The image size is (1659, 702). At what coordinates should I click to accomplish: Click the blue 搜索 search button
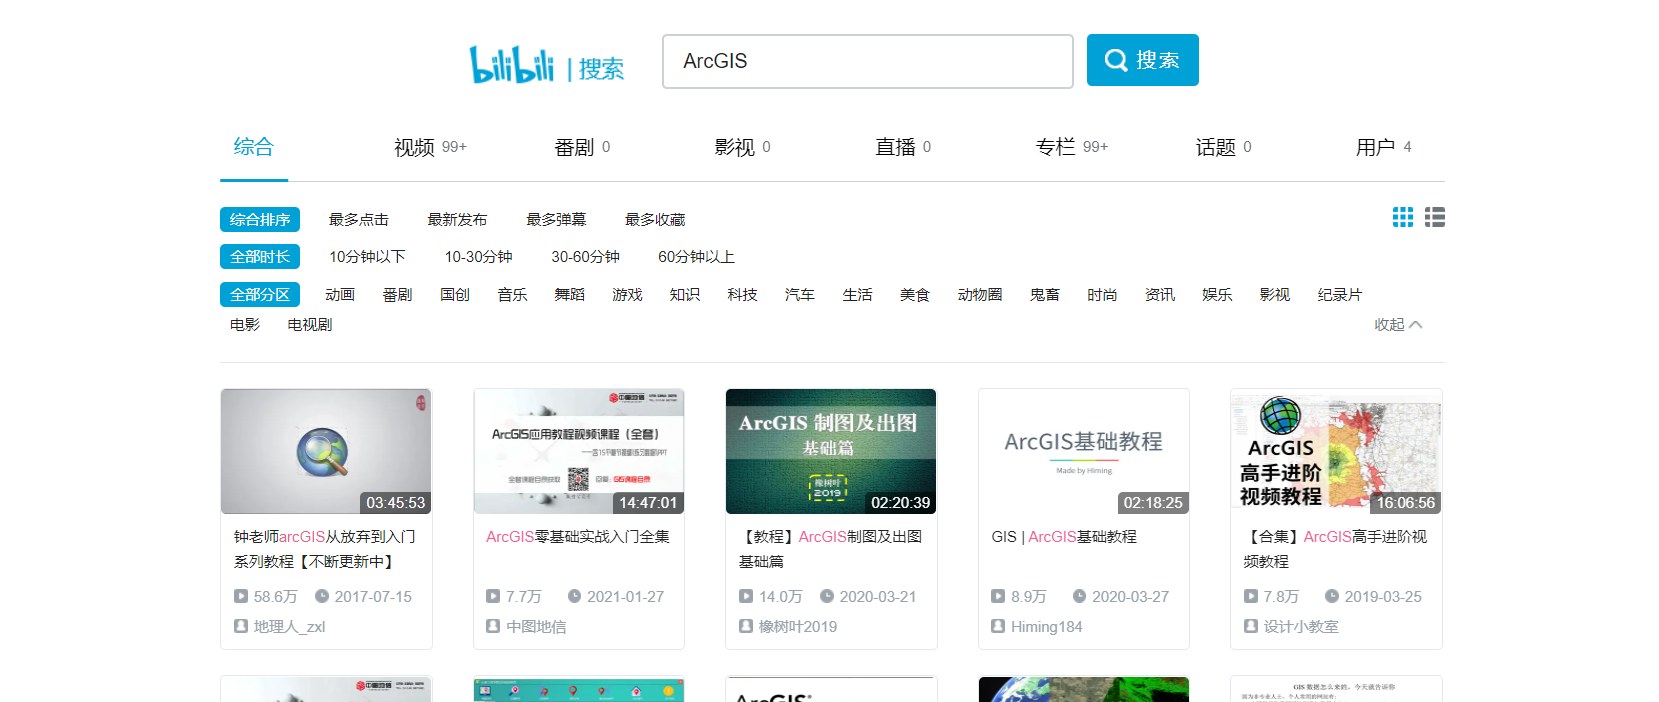click(x=1142, y=60)
